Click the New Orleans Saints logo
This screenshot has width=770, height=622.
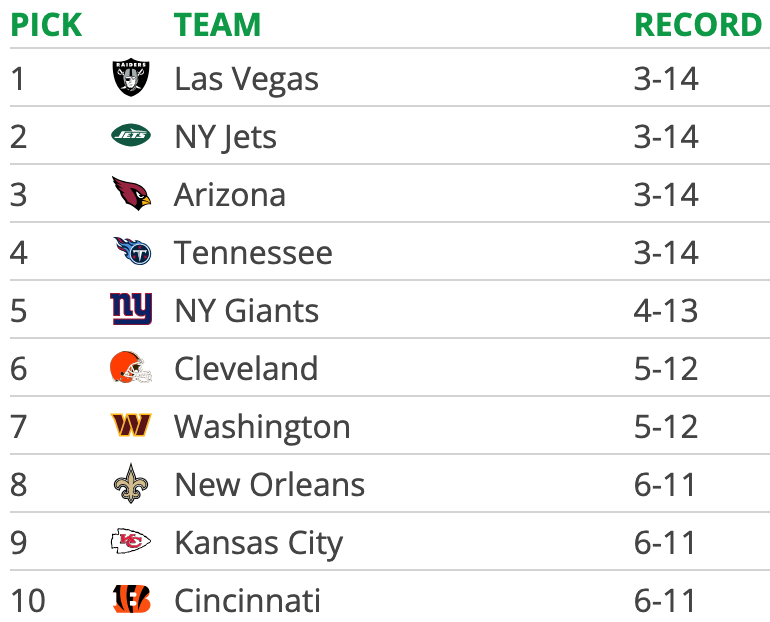(131, 484)
